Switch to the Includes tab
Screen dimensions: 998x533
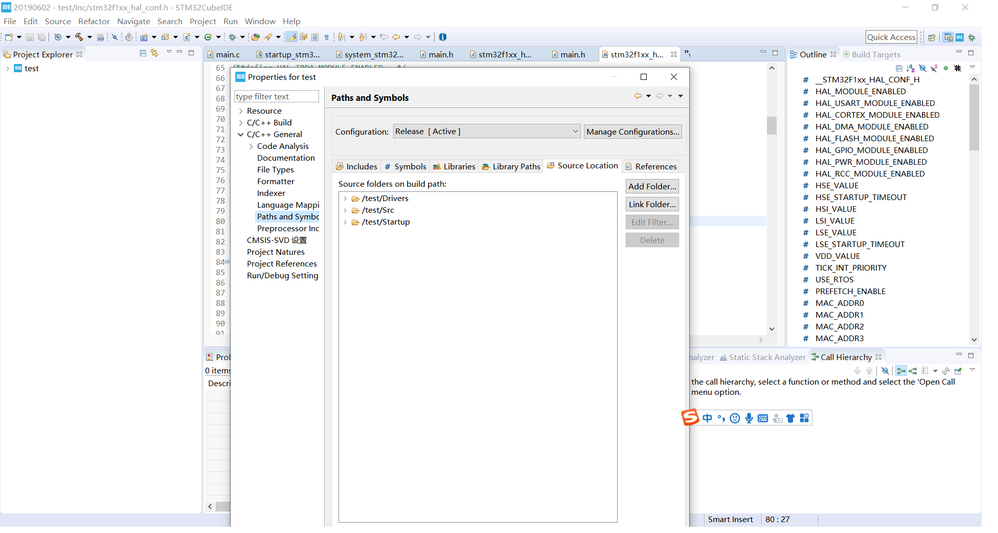(x=356, y=167)
